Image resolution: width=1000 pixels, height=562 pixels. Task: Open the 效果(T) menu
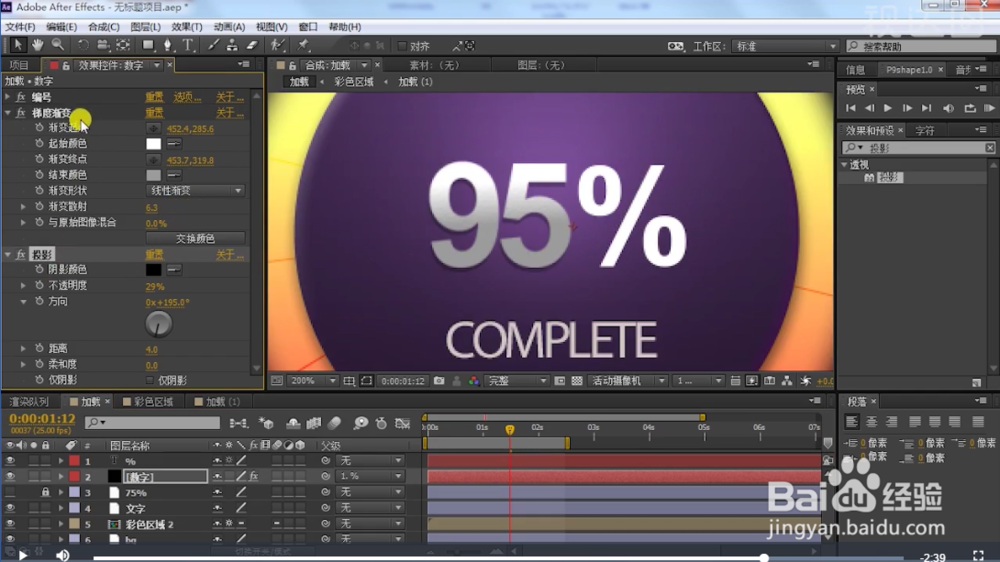click(x=186, y=27)
